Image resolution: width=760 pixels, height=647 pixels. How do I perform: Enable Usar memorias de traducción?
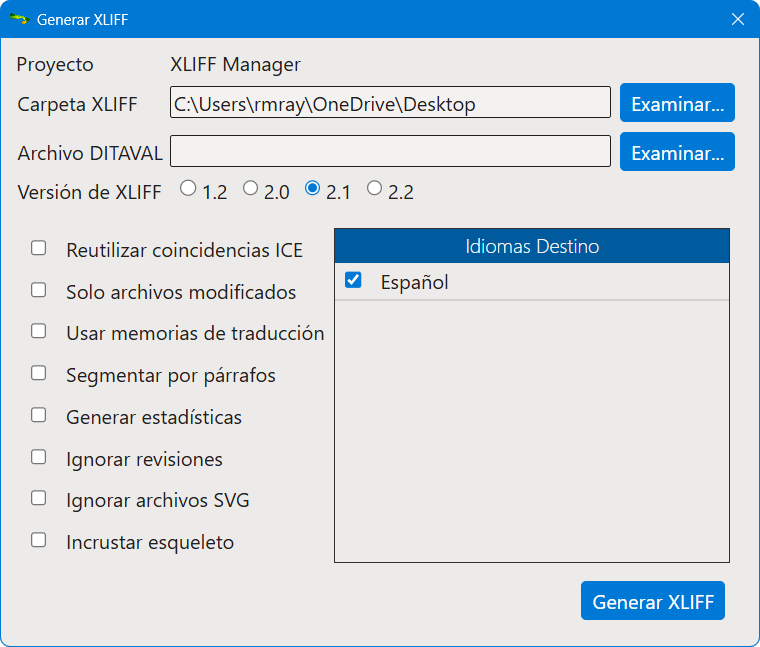point(39,331)
